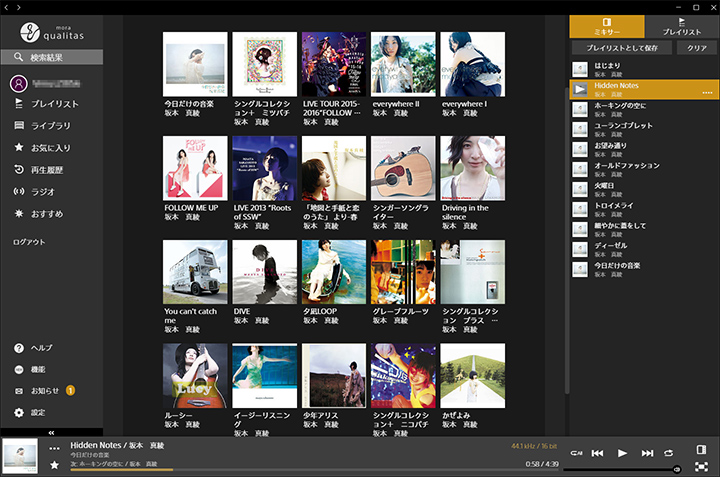Open the more options dots in player bar

[x=54, y=449]
